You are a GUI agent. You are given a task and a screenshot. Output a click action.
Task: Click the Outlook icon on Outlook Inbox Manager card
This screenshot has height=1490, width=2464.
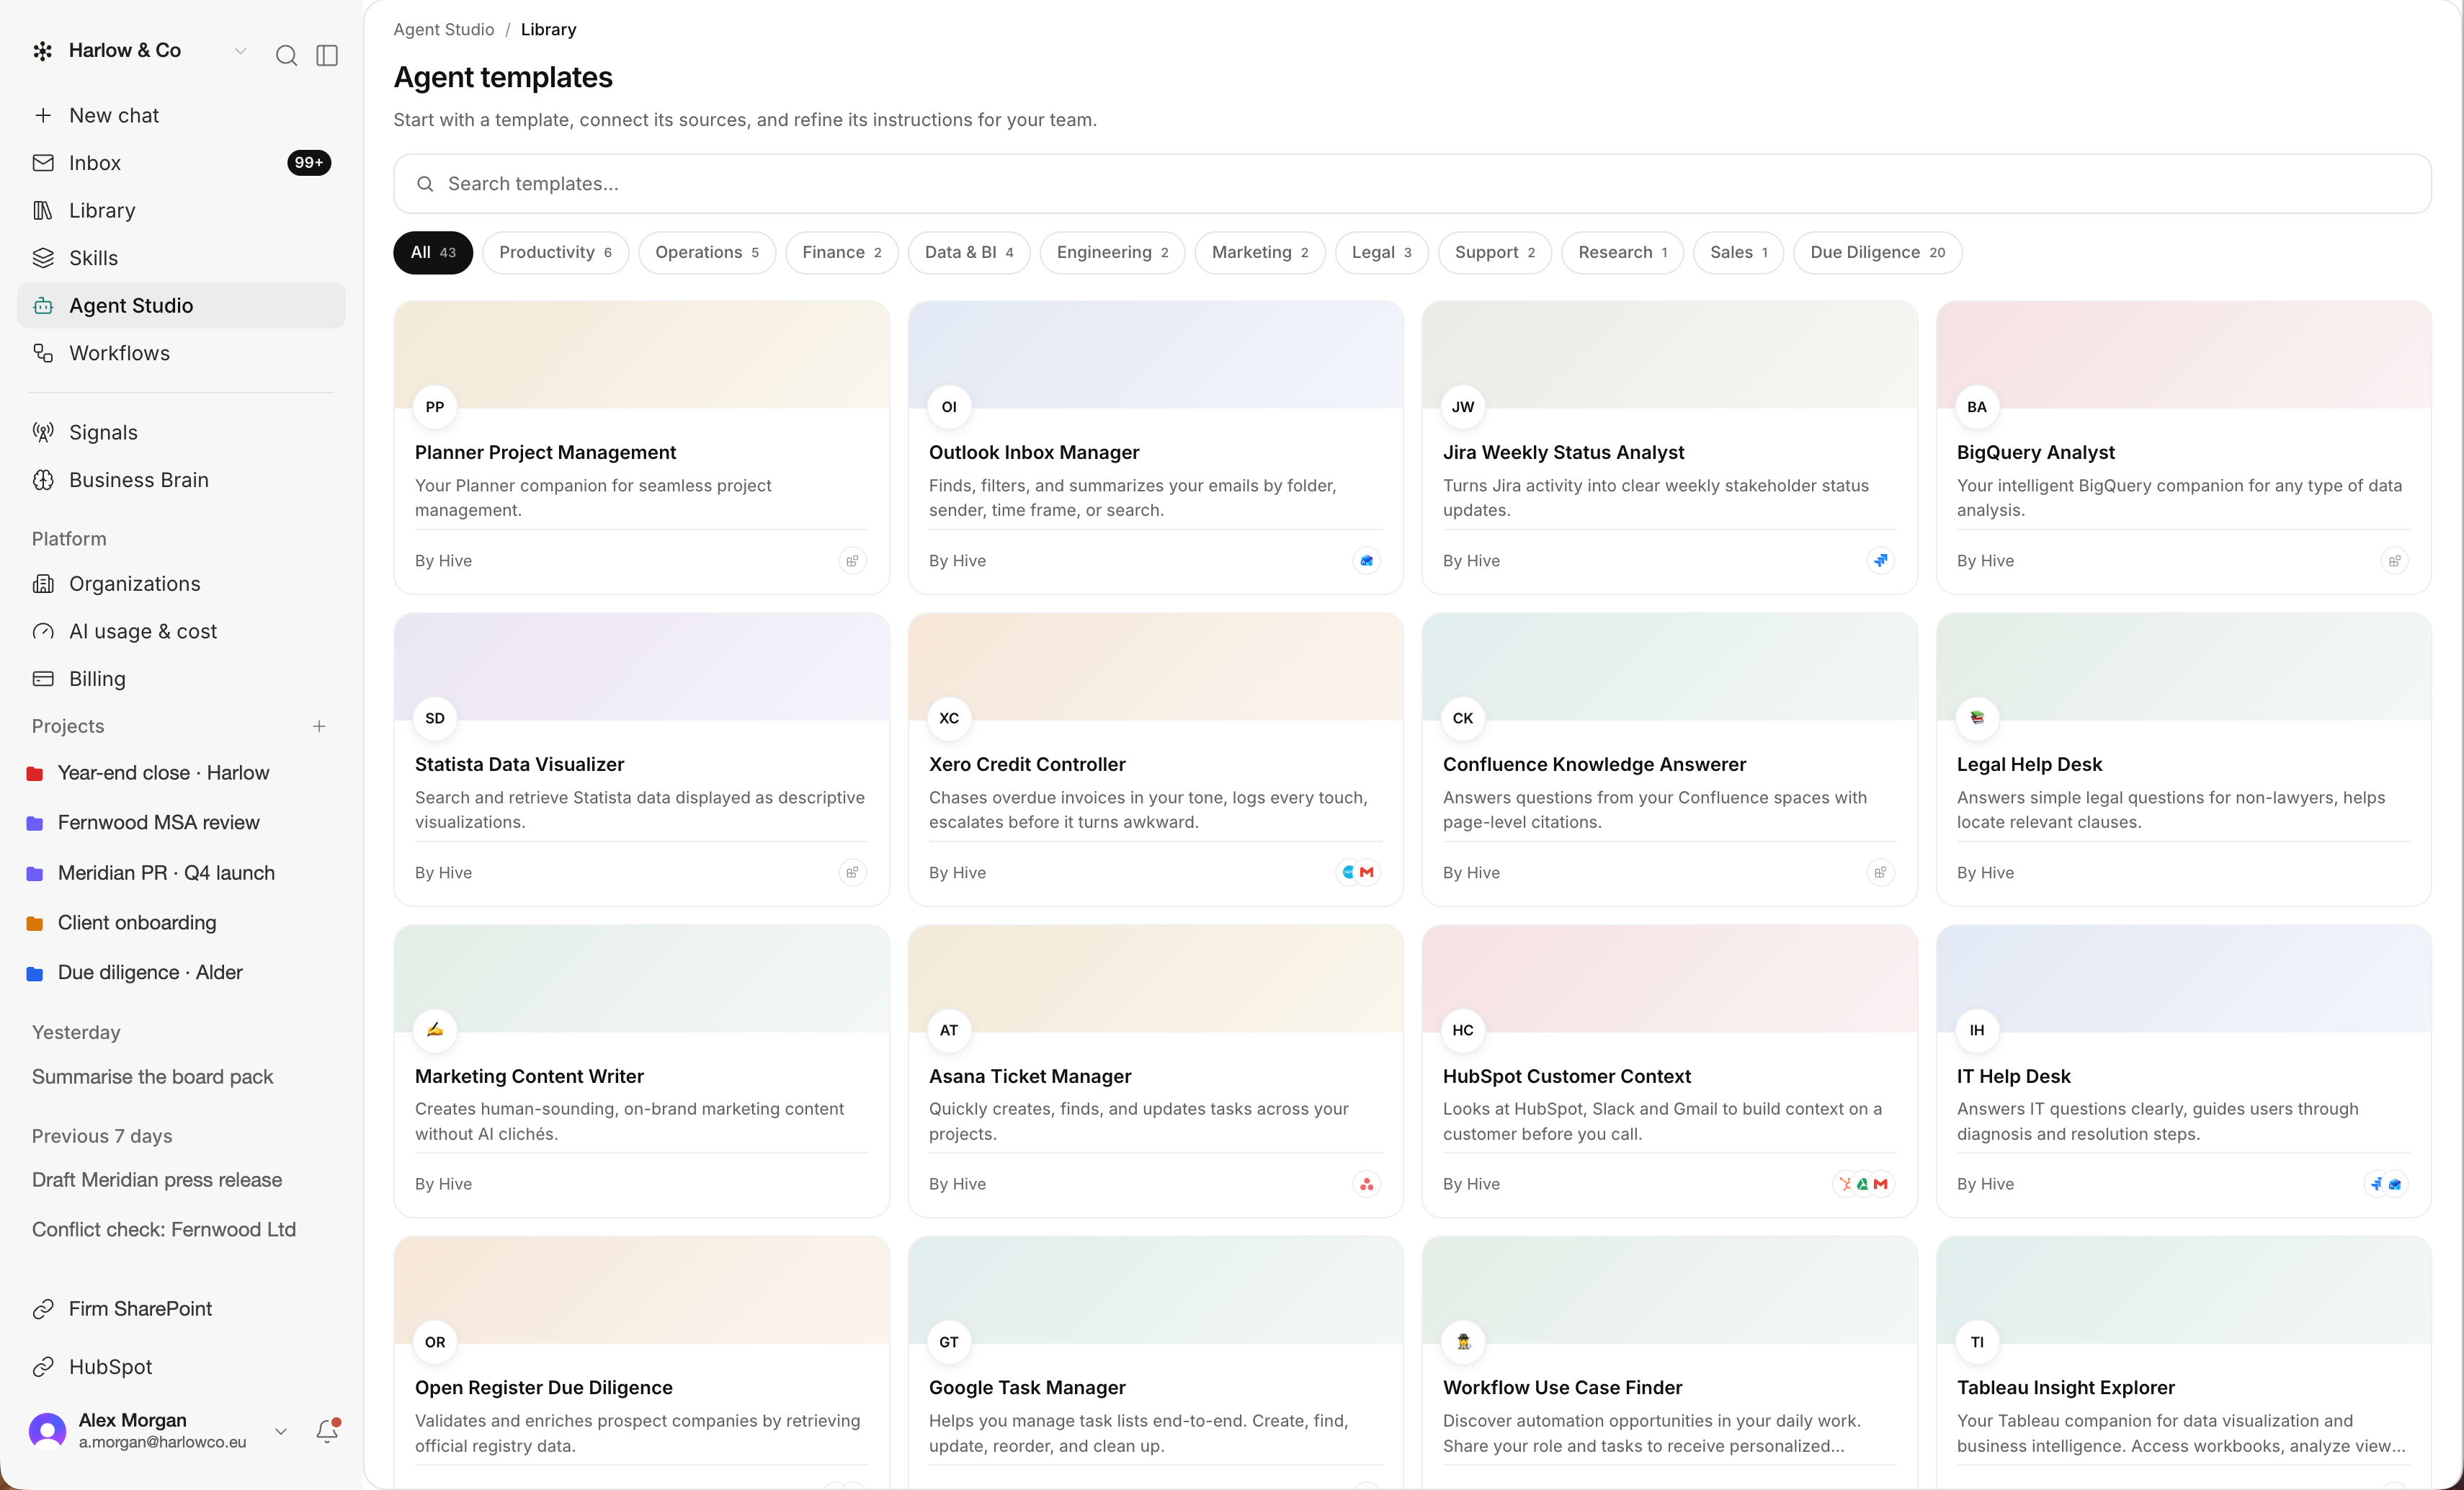1366,561
